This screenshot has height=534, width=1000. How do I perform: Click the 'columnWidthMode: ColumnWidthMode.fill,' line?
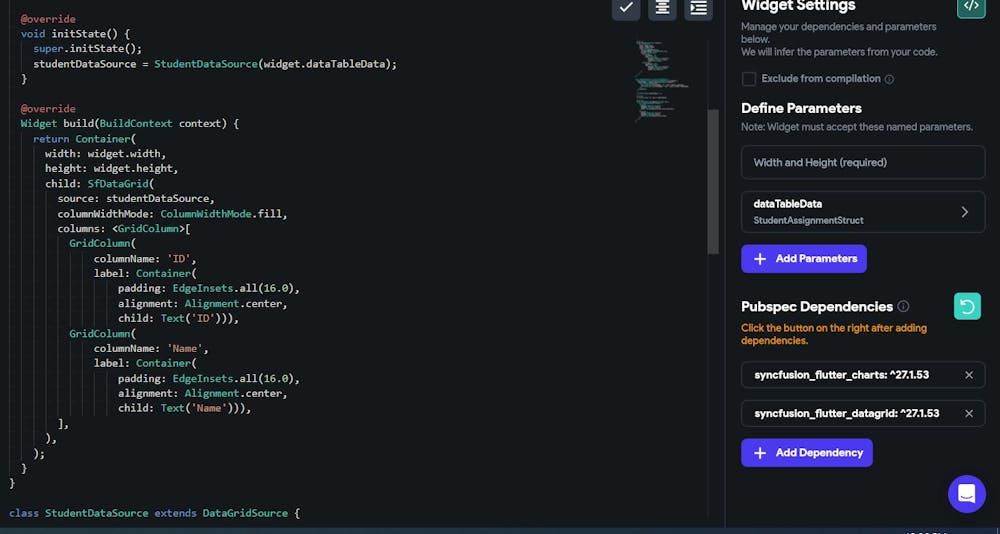click(x=173, y=214)
